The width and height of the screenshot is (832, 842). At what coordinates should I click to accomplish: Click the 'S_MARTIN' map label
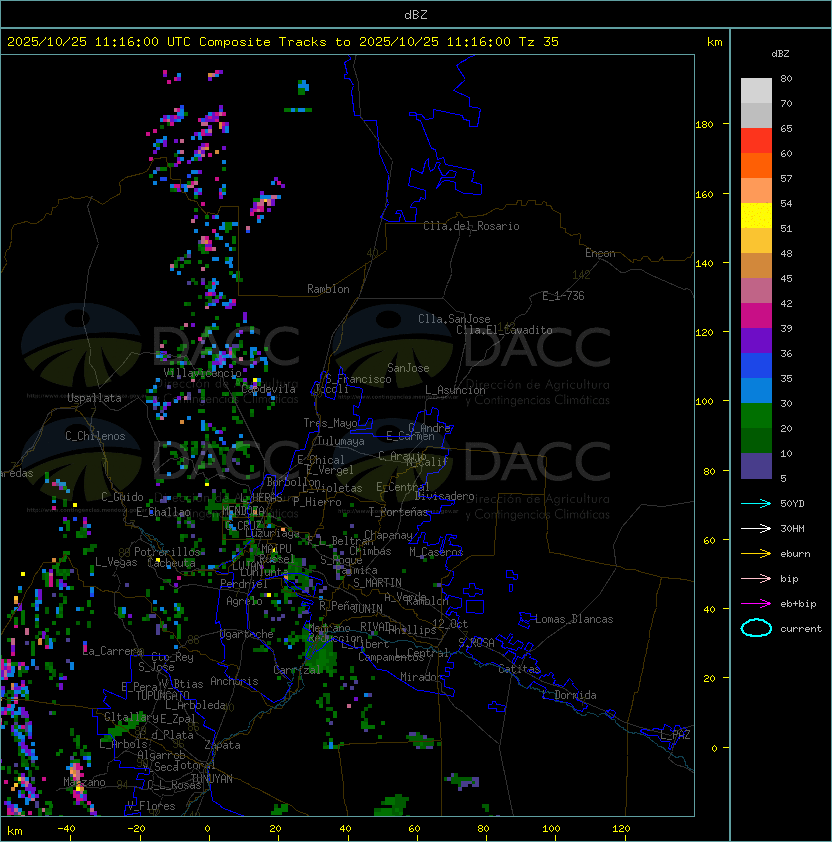tap(377, 583)
